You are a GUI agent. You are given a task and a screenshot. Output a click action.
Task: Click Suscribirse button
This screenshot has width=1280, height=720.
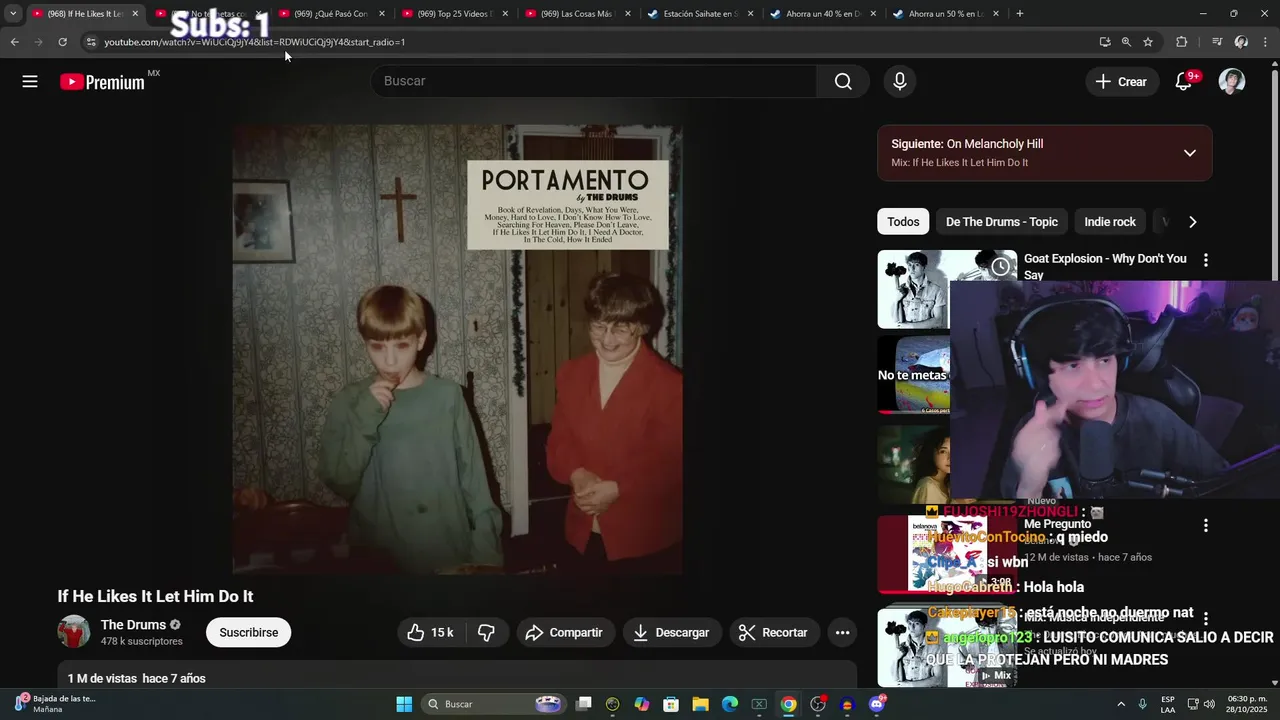point(248,632)
